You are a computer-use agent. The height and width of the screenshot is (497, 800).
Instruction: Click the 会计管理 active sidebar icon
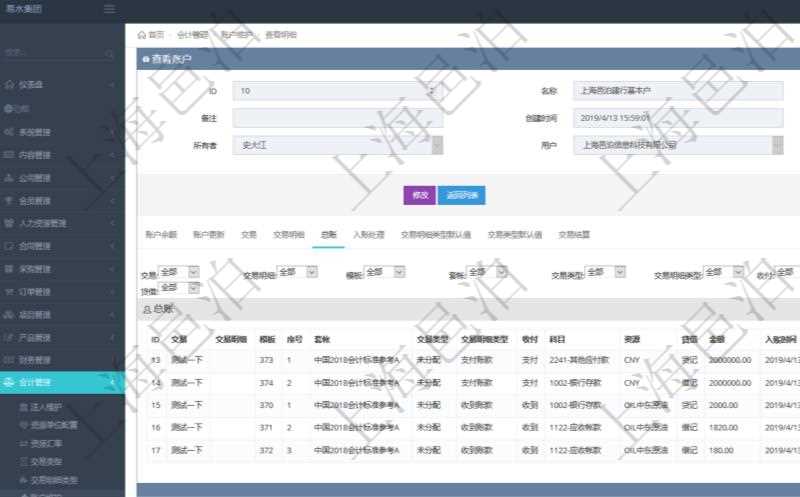tap(9, 382)
